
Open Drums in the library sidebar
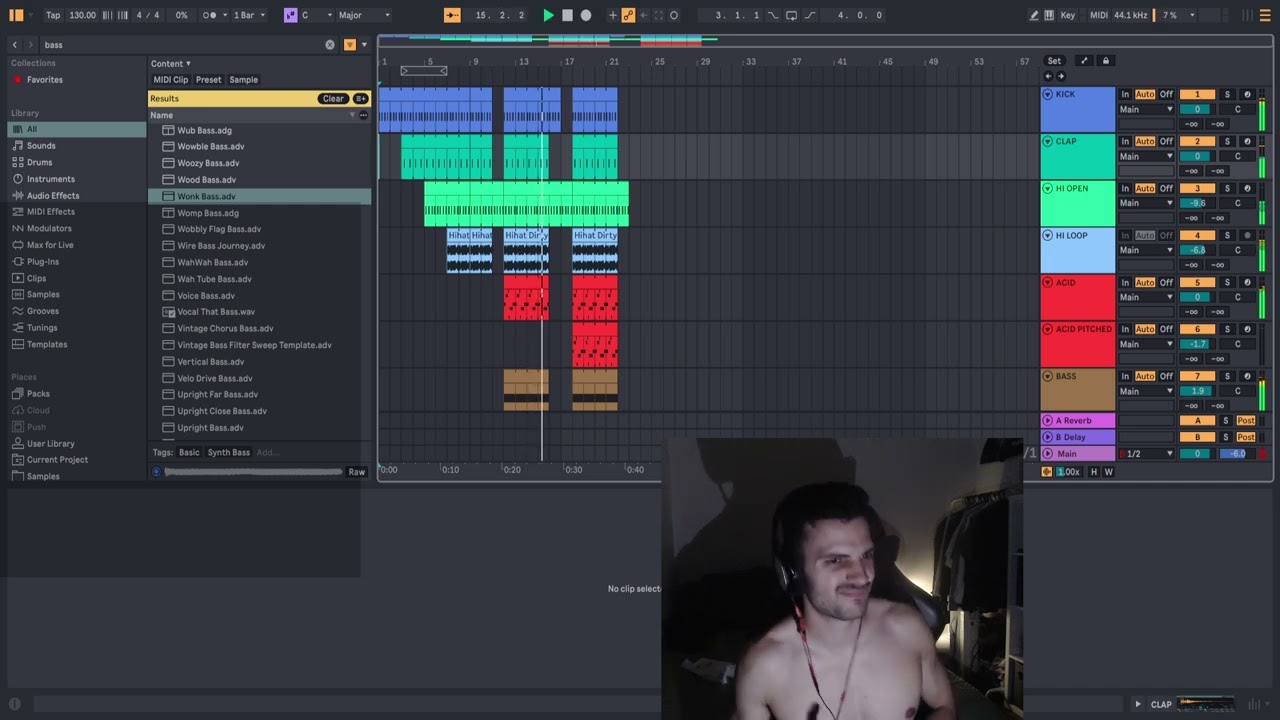click(x=39, y=162)
